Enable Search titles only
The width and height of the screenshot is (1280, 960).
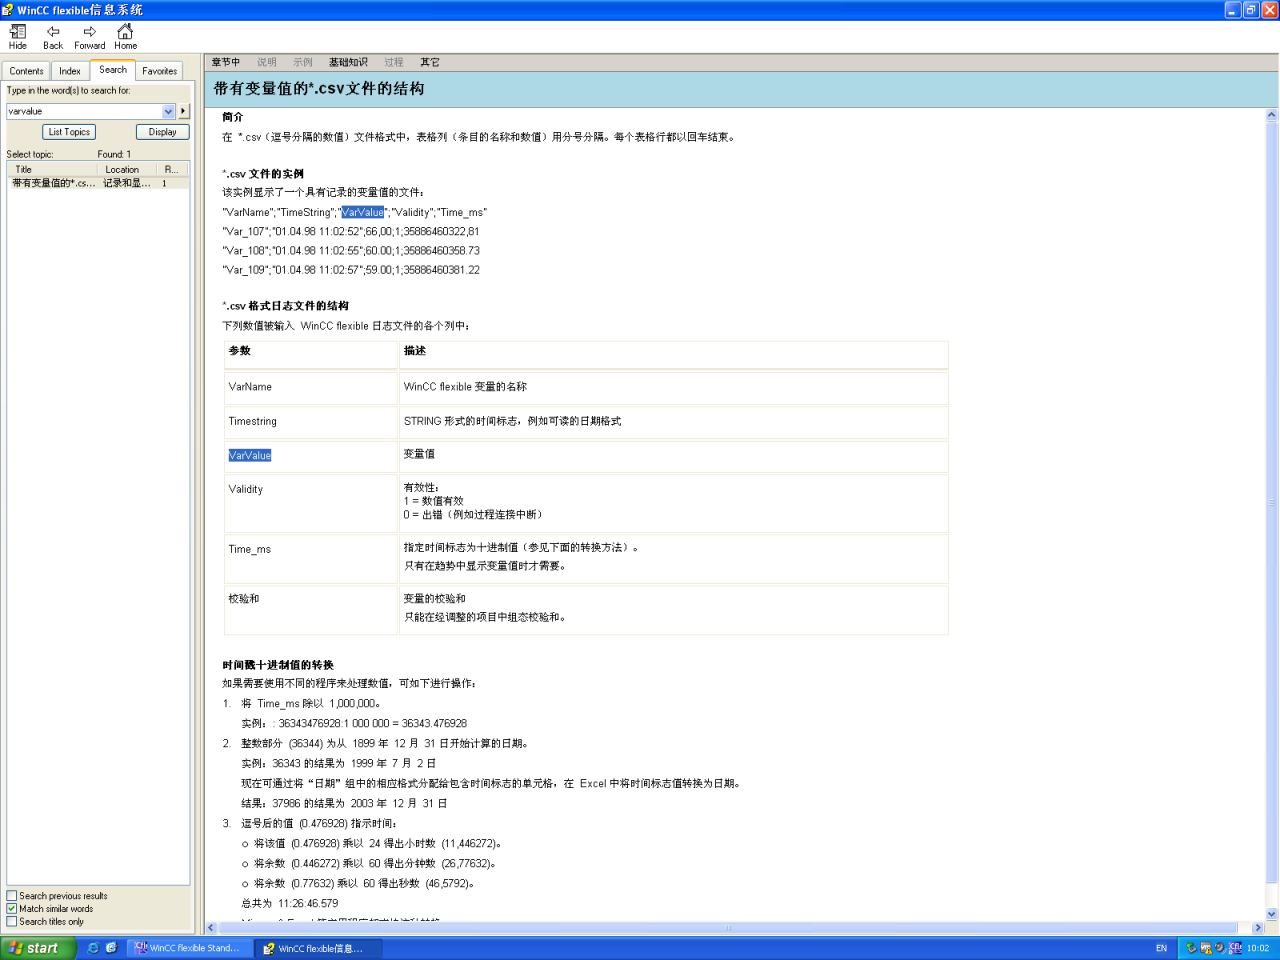pos(12,922)
